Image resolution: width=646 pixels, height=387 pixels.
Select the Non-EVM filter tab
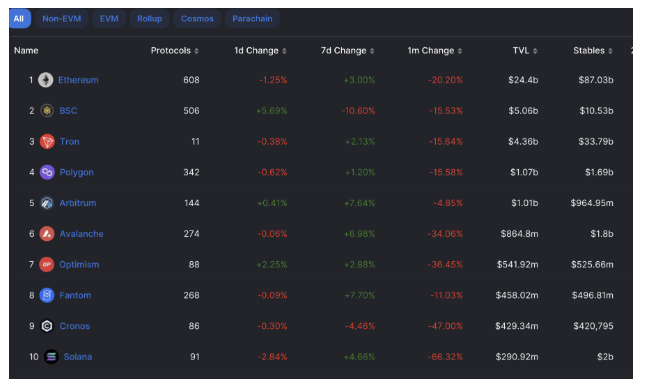point(62,19)
